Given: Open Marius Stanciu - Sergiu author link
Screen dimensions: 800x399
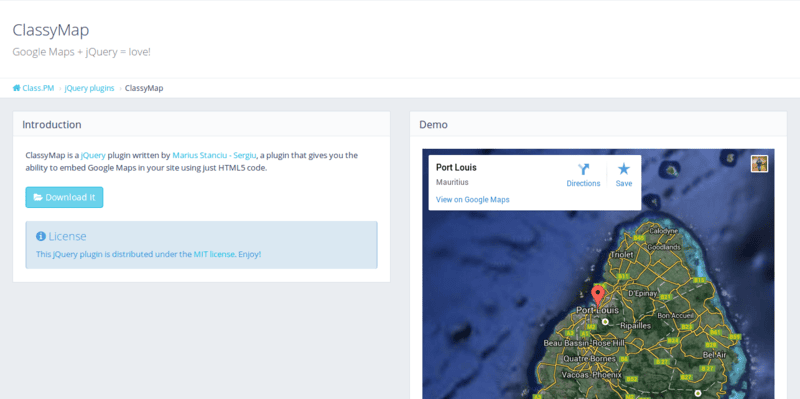Looking at the screenshot, I should (x=214, y=155).
